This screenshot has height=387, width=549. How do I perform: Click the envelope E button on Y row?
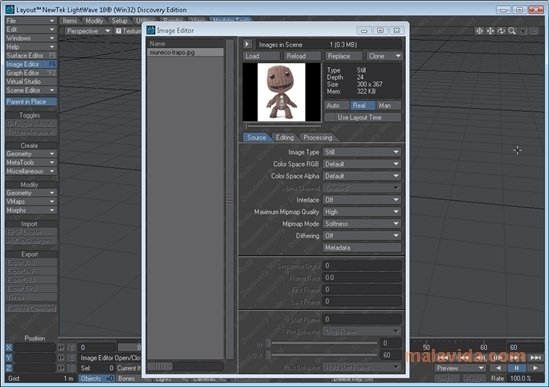71,358
